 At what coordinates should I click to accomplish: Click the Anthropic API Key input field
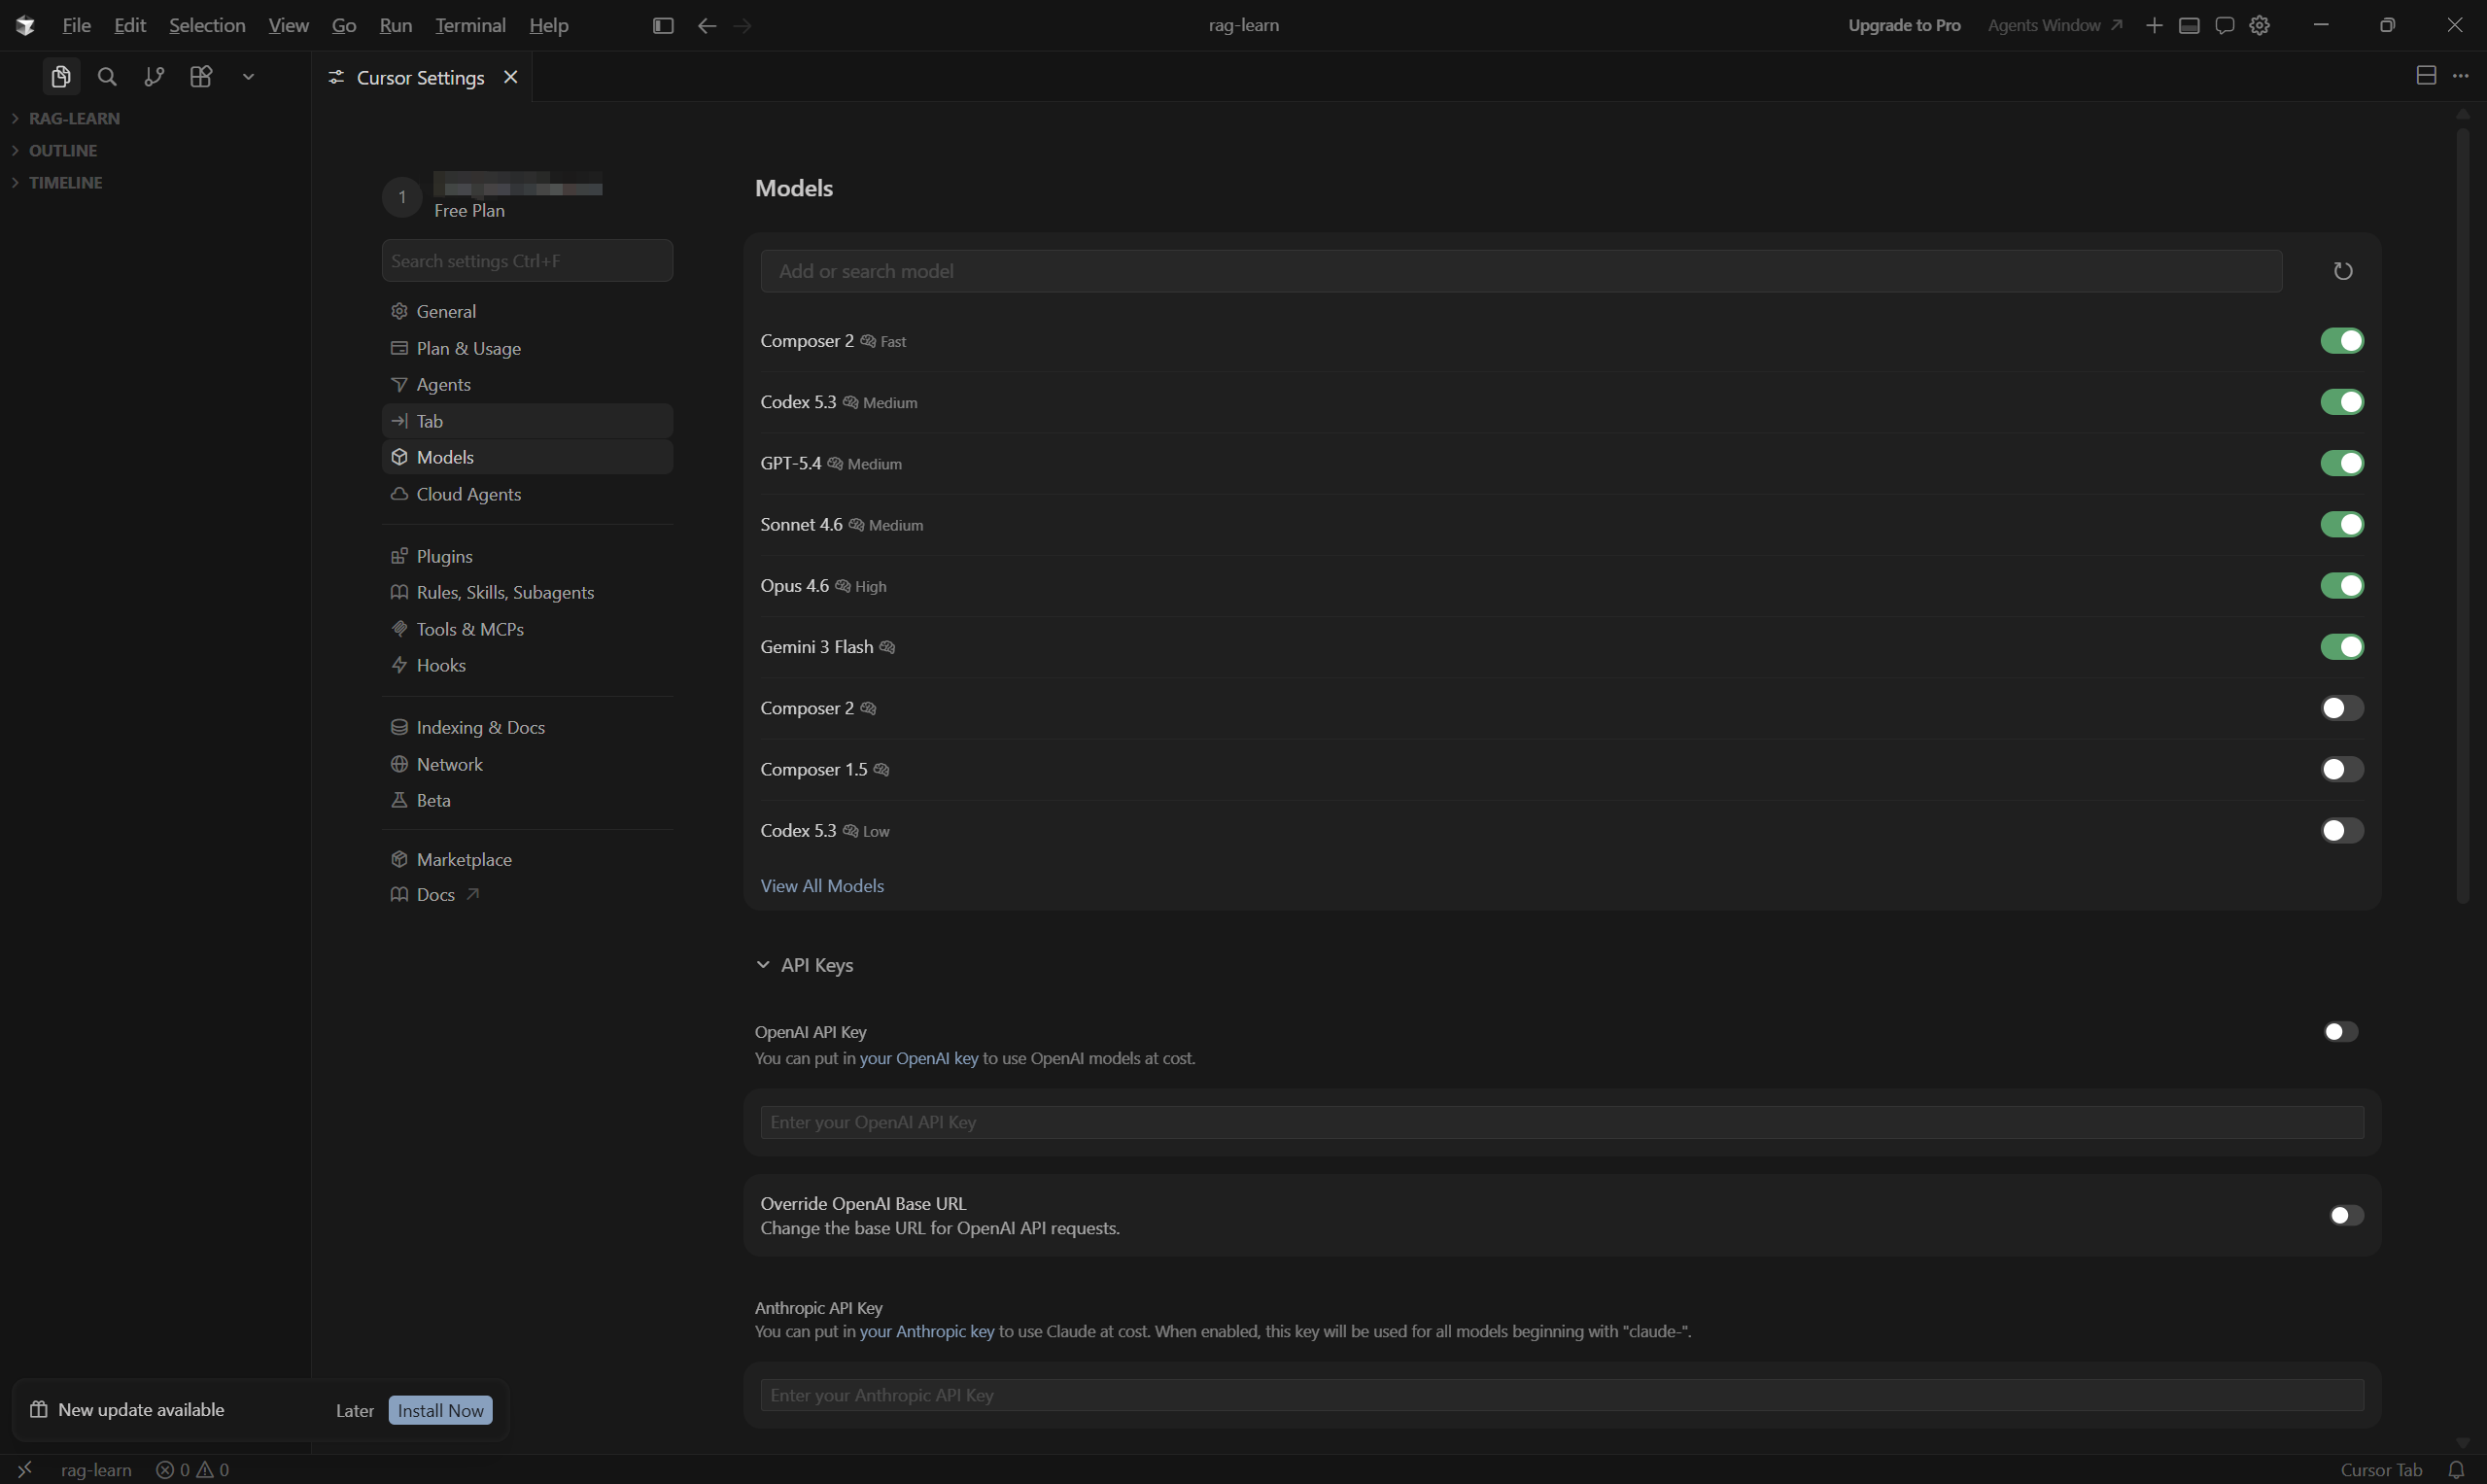[1562, 1395]
